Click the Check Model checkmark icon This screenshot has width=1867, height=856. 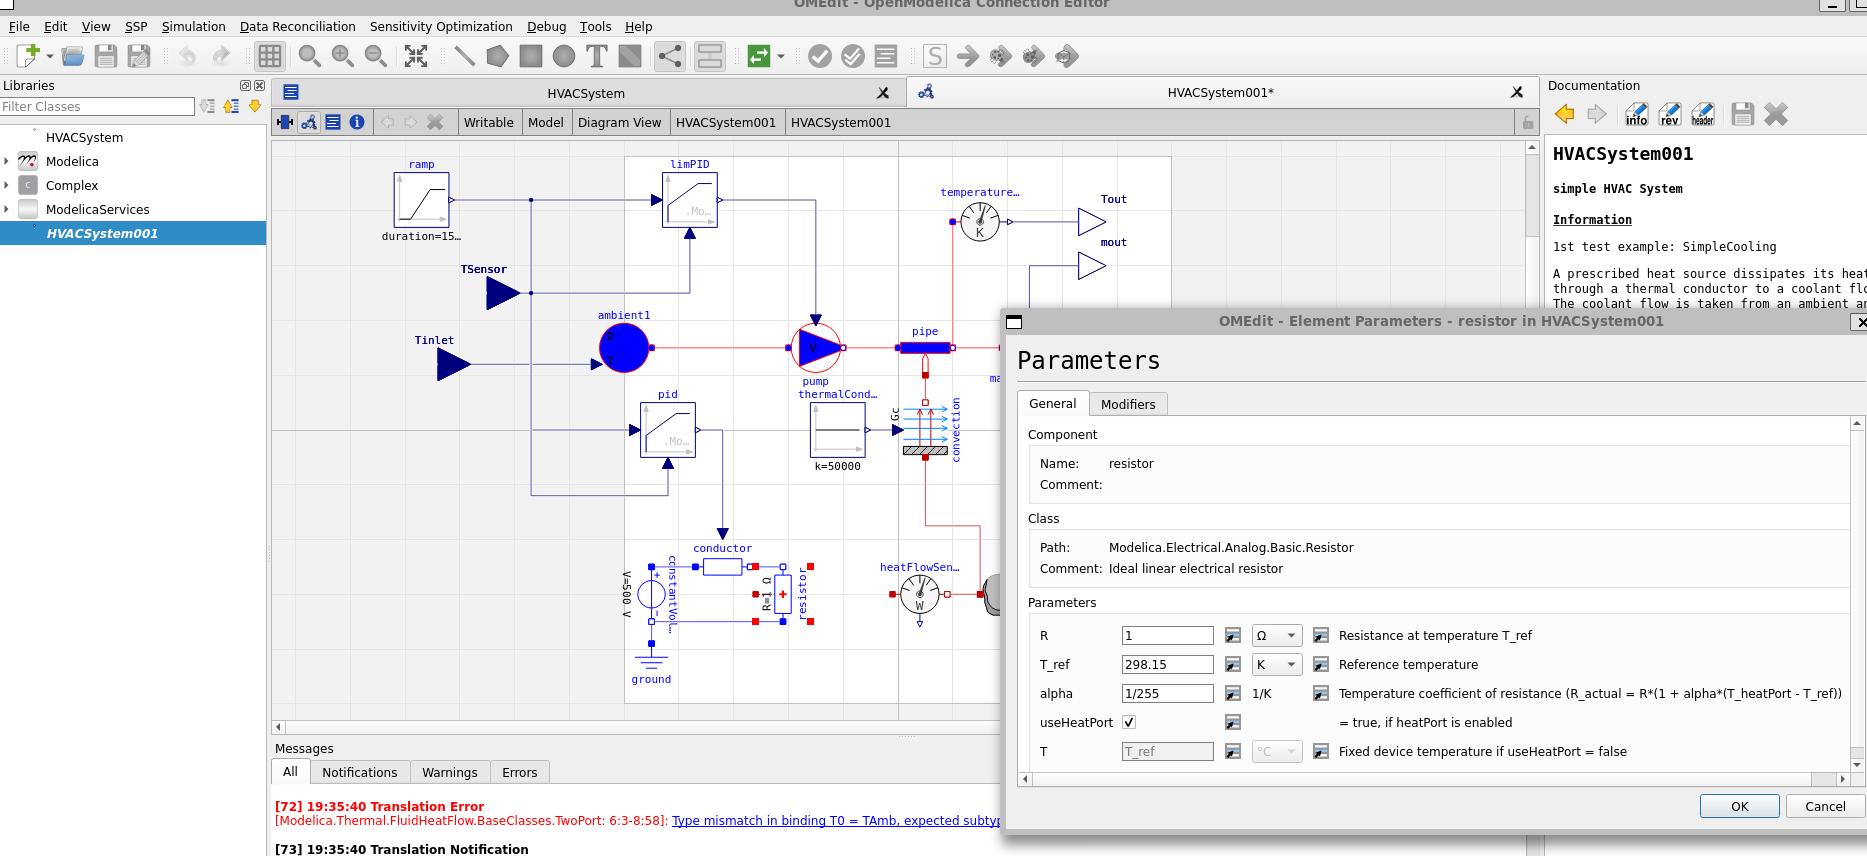pos(820,56)
